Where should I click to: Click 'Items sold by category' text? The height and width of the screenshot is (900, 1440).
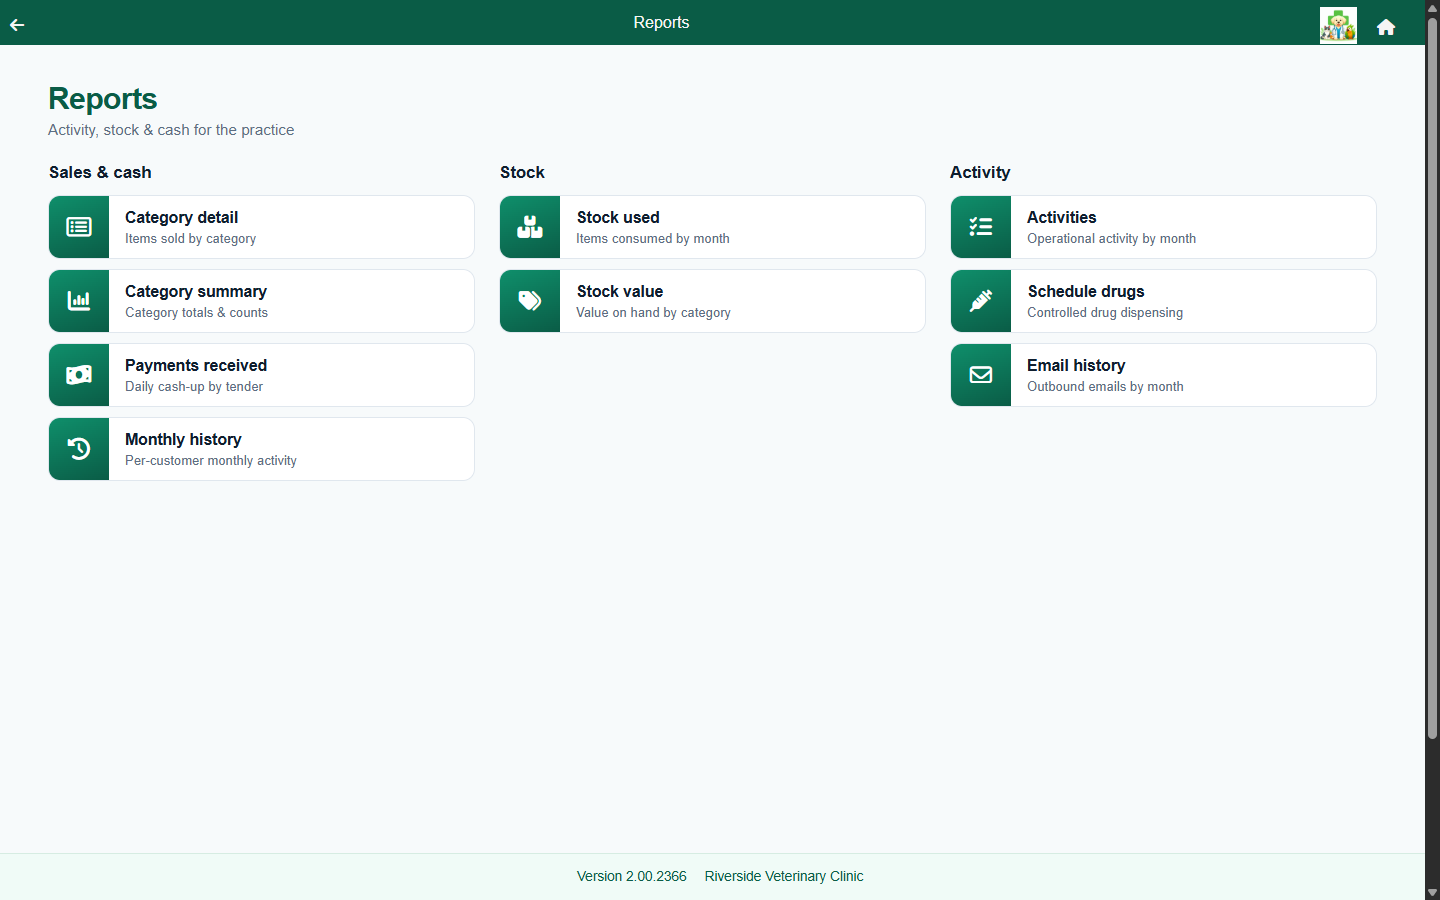coord(190,239)
